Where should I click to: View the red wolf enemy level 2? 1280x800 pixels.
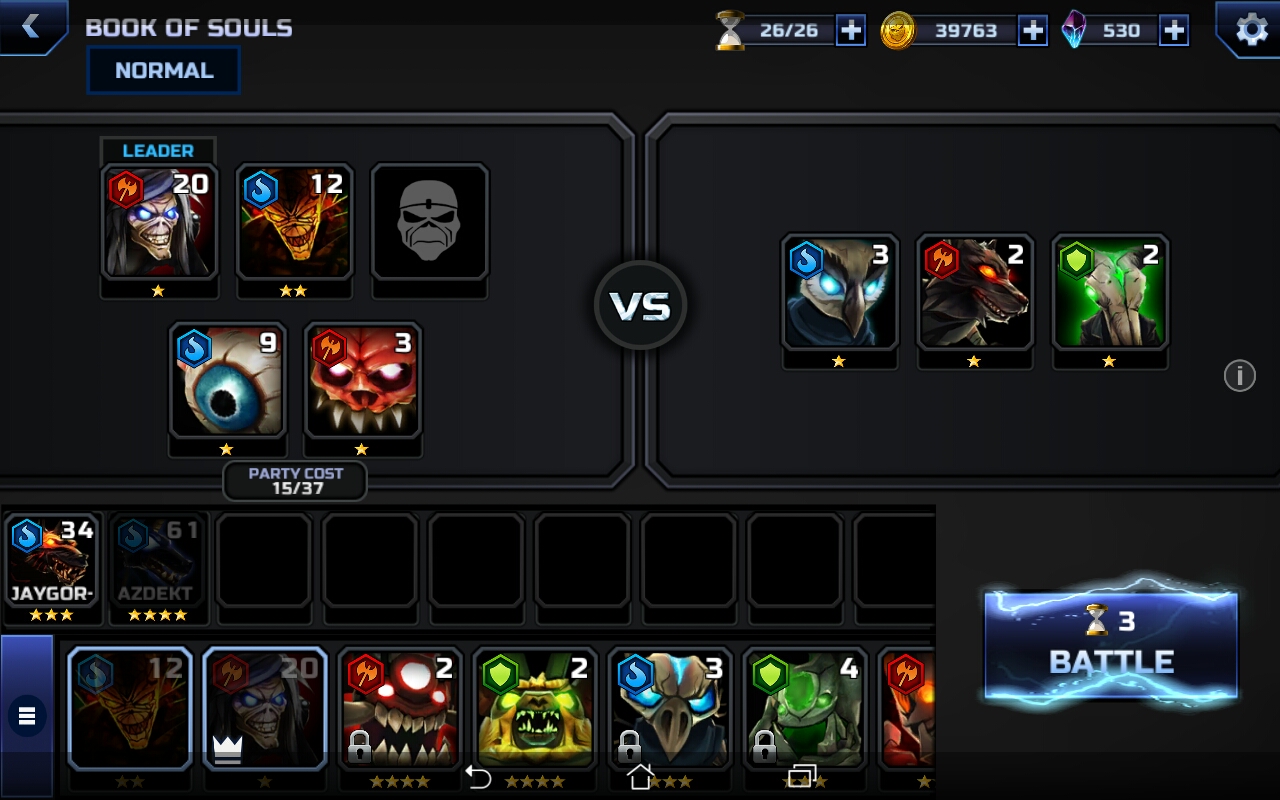coord(975,292)
